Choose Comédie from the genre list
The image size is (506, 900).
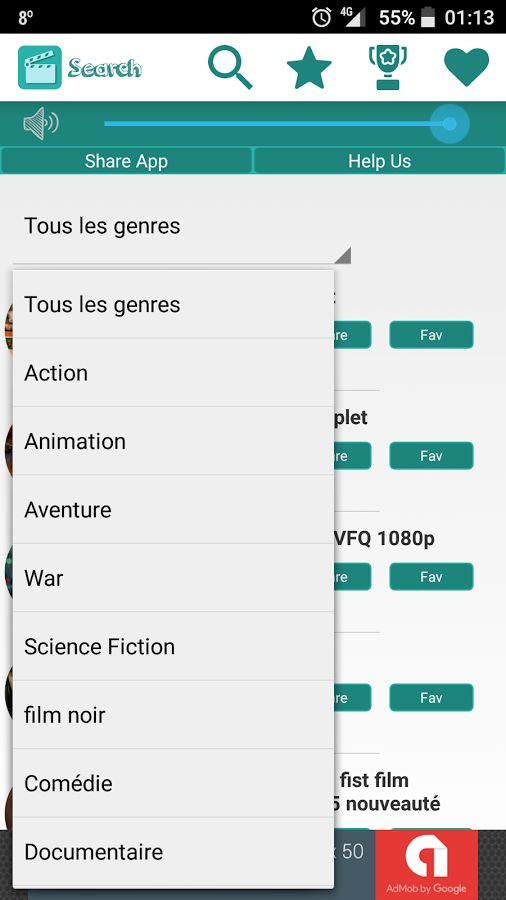click(173, 783)
